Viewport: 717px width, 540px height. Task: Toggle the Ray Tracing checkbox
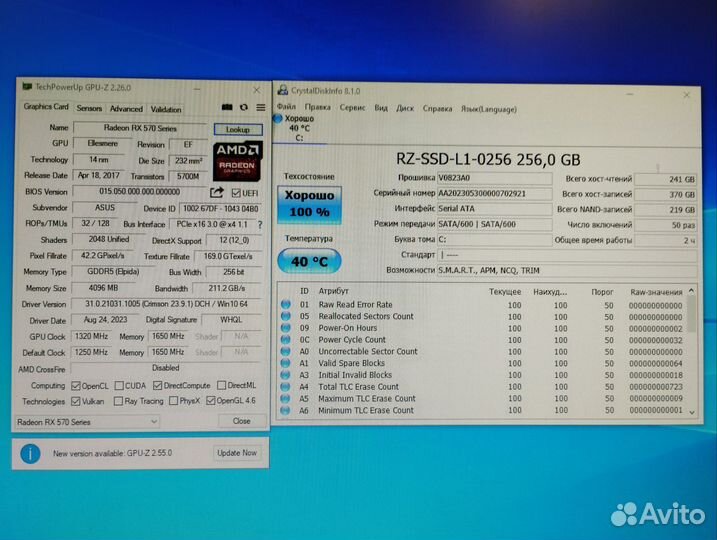[118, 401]
